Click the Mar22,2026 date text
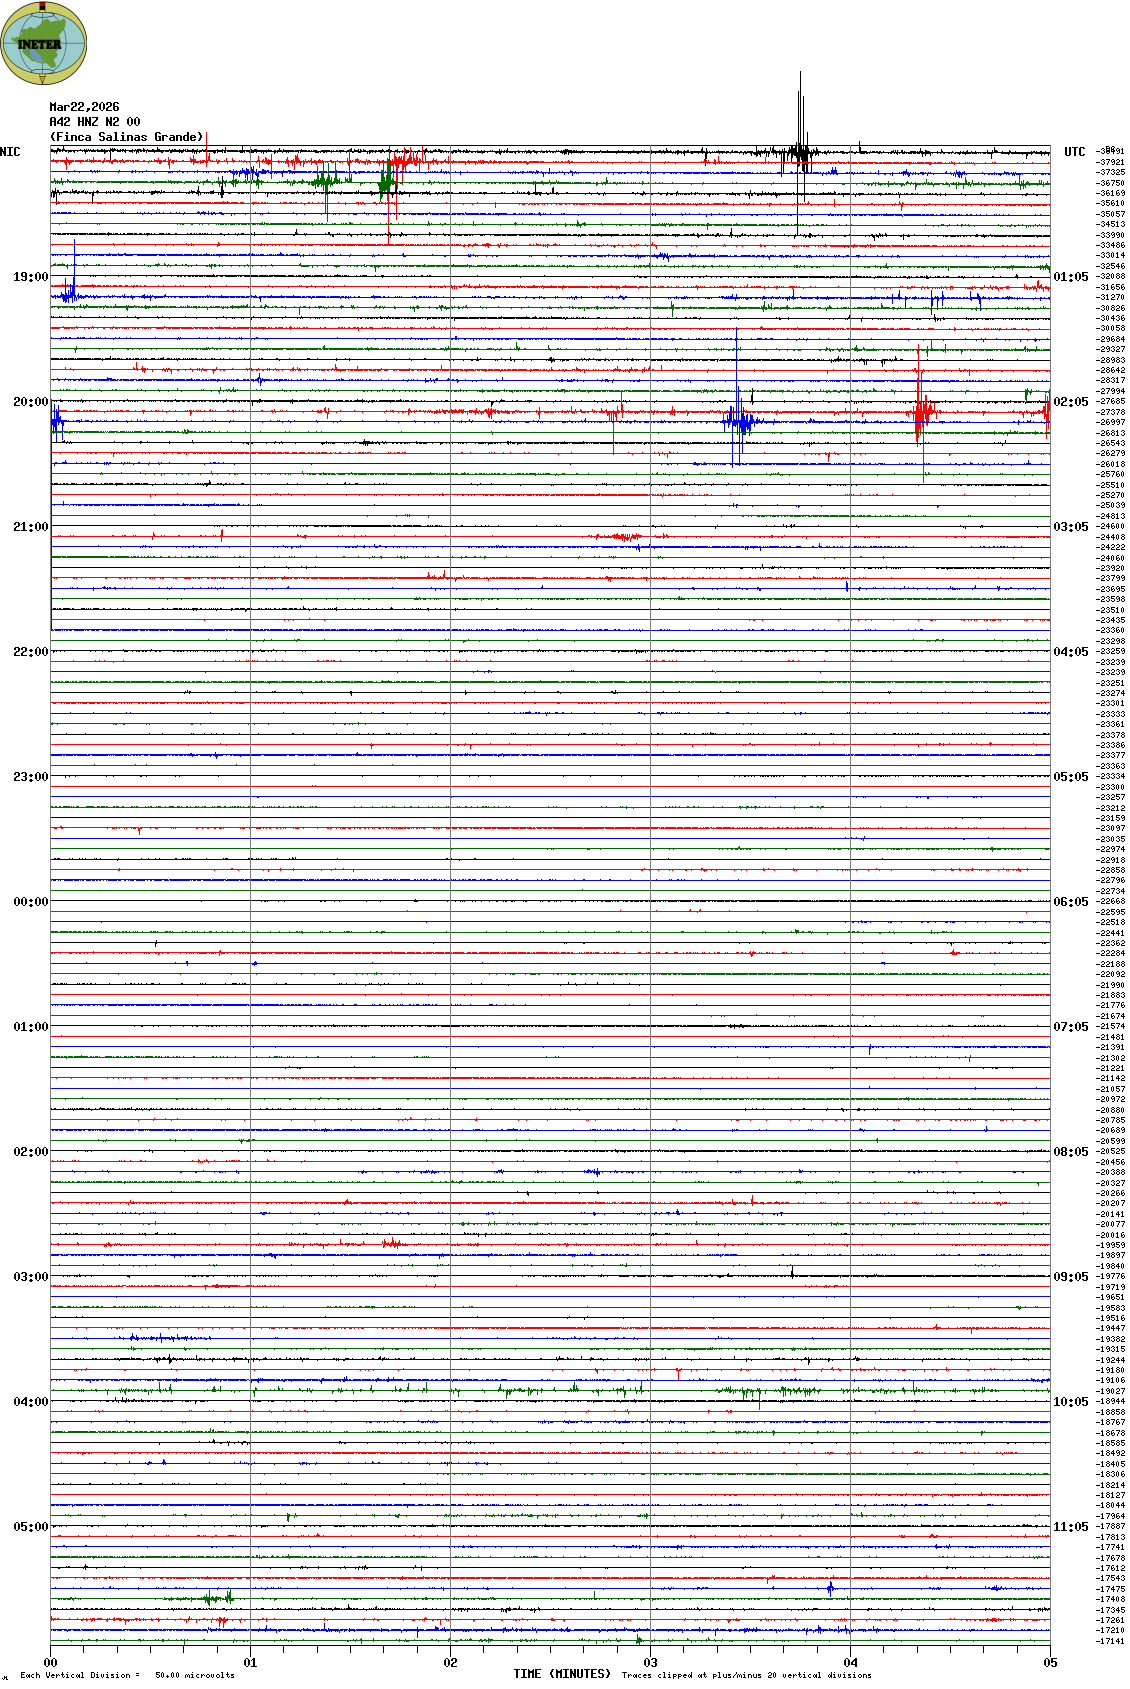The width and height of the screenshot is (1130, 1689). [84, 107]
